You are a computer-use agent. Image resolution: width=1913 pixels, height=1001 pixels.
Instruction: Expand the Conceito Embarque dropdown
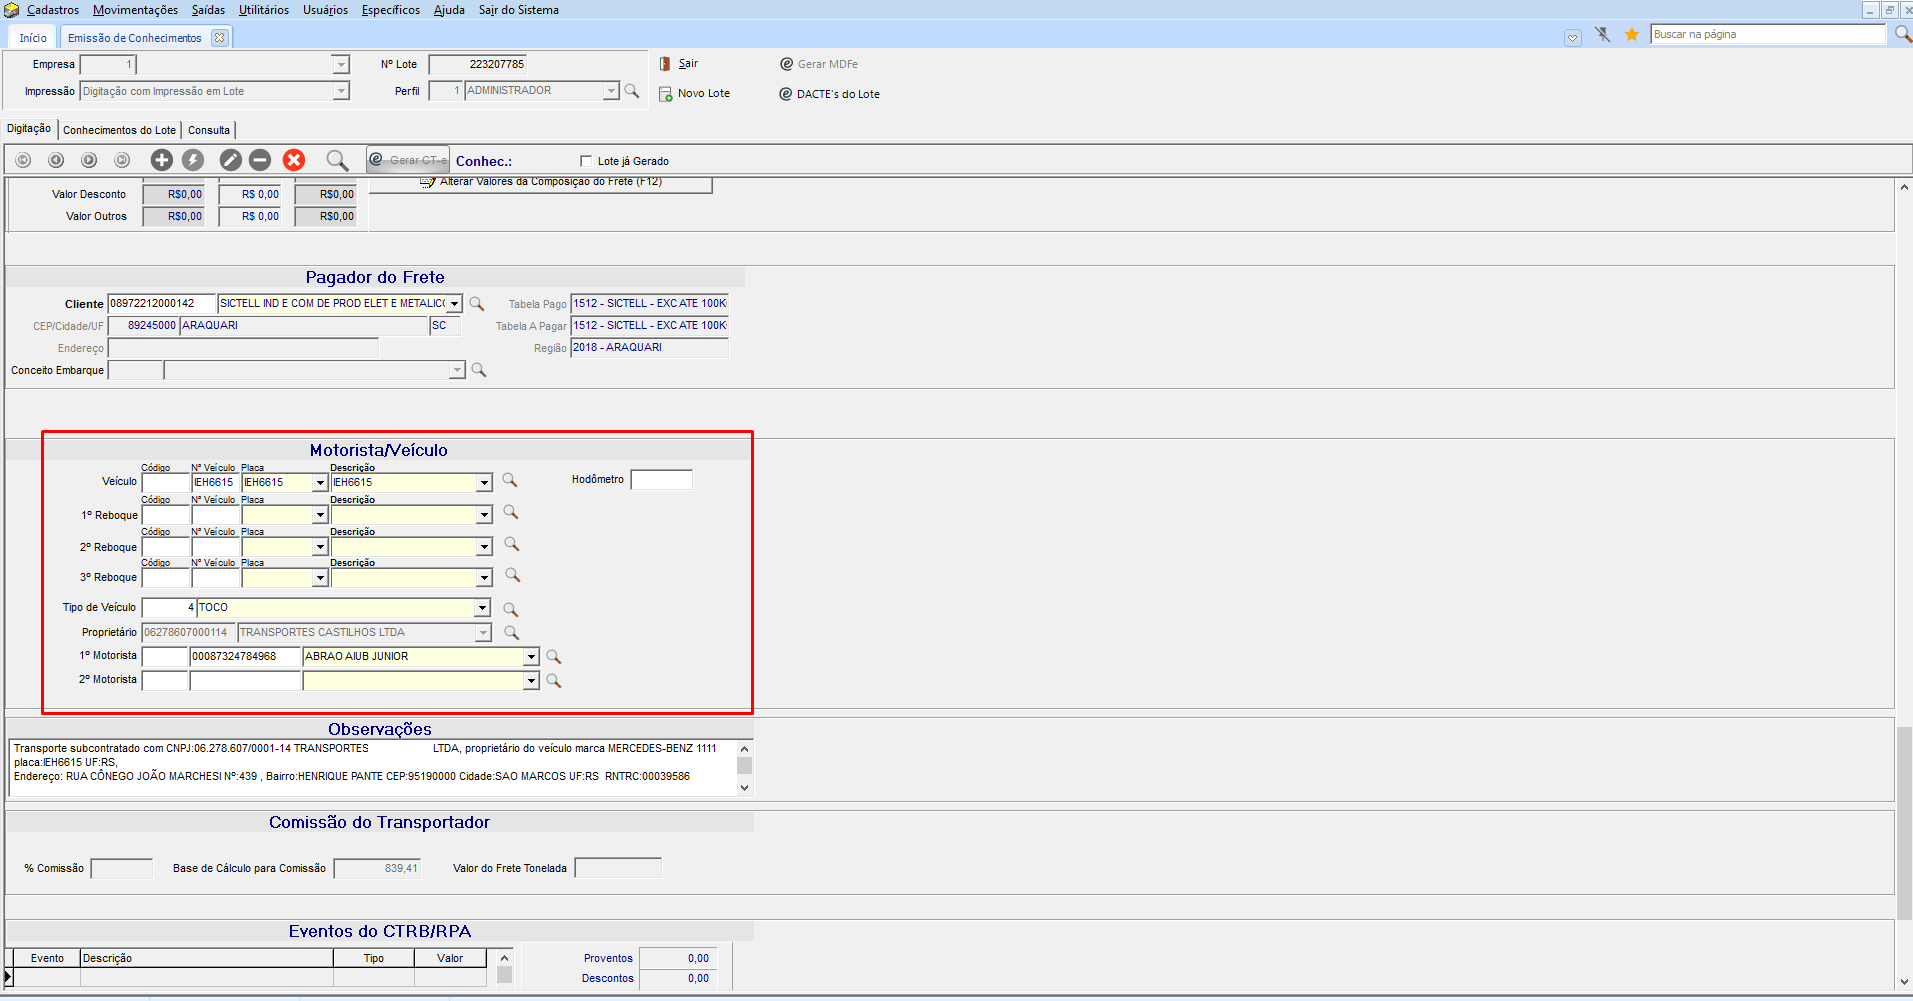(457, 371)
